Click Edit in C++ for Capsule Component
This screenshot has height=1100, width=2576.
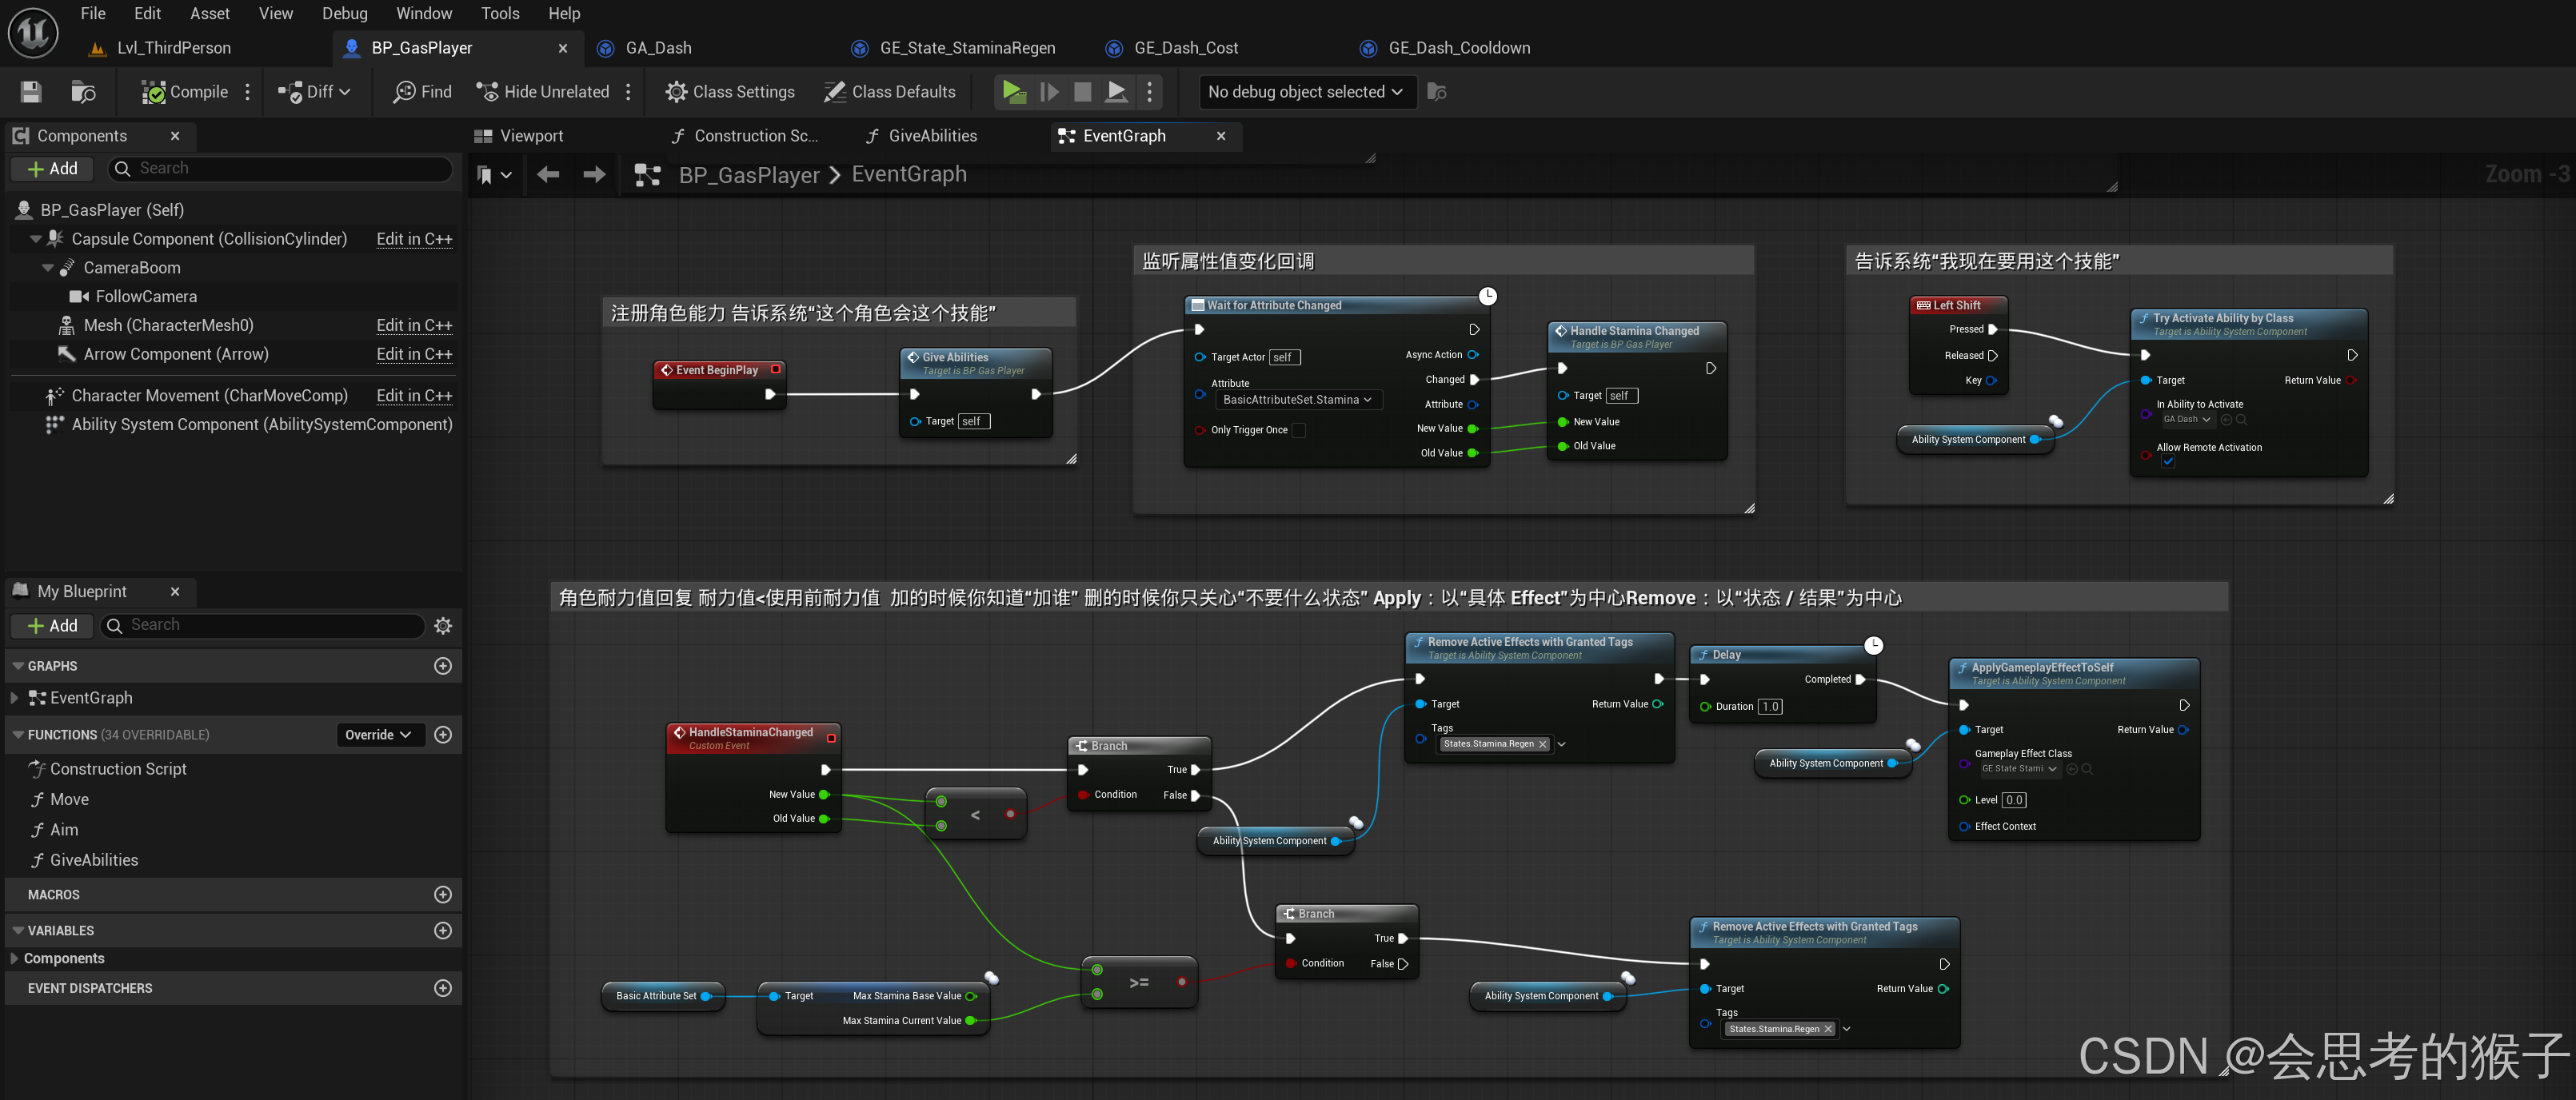(414, 239)
